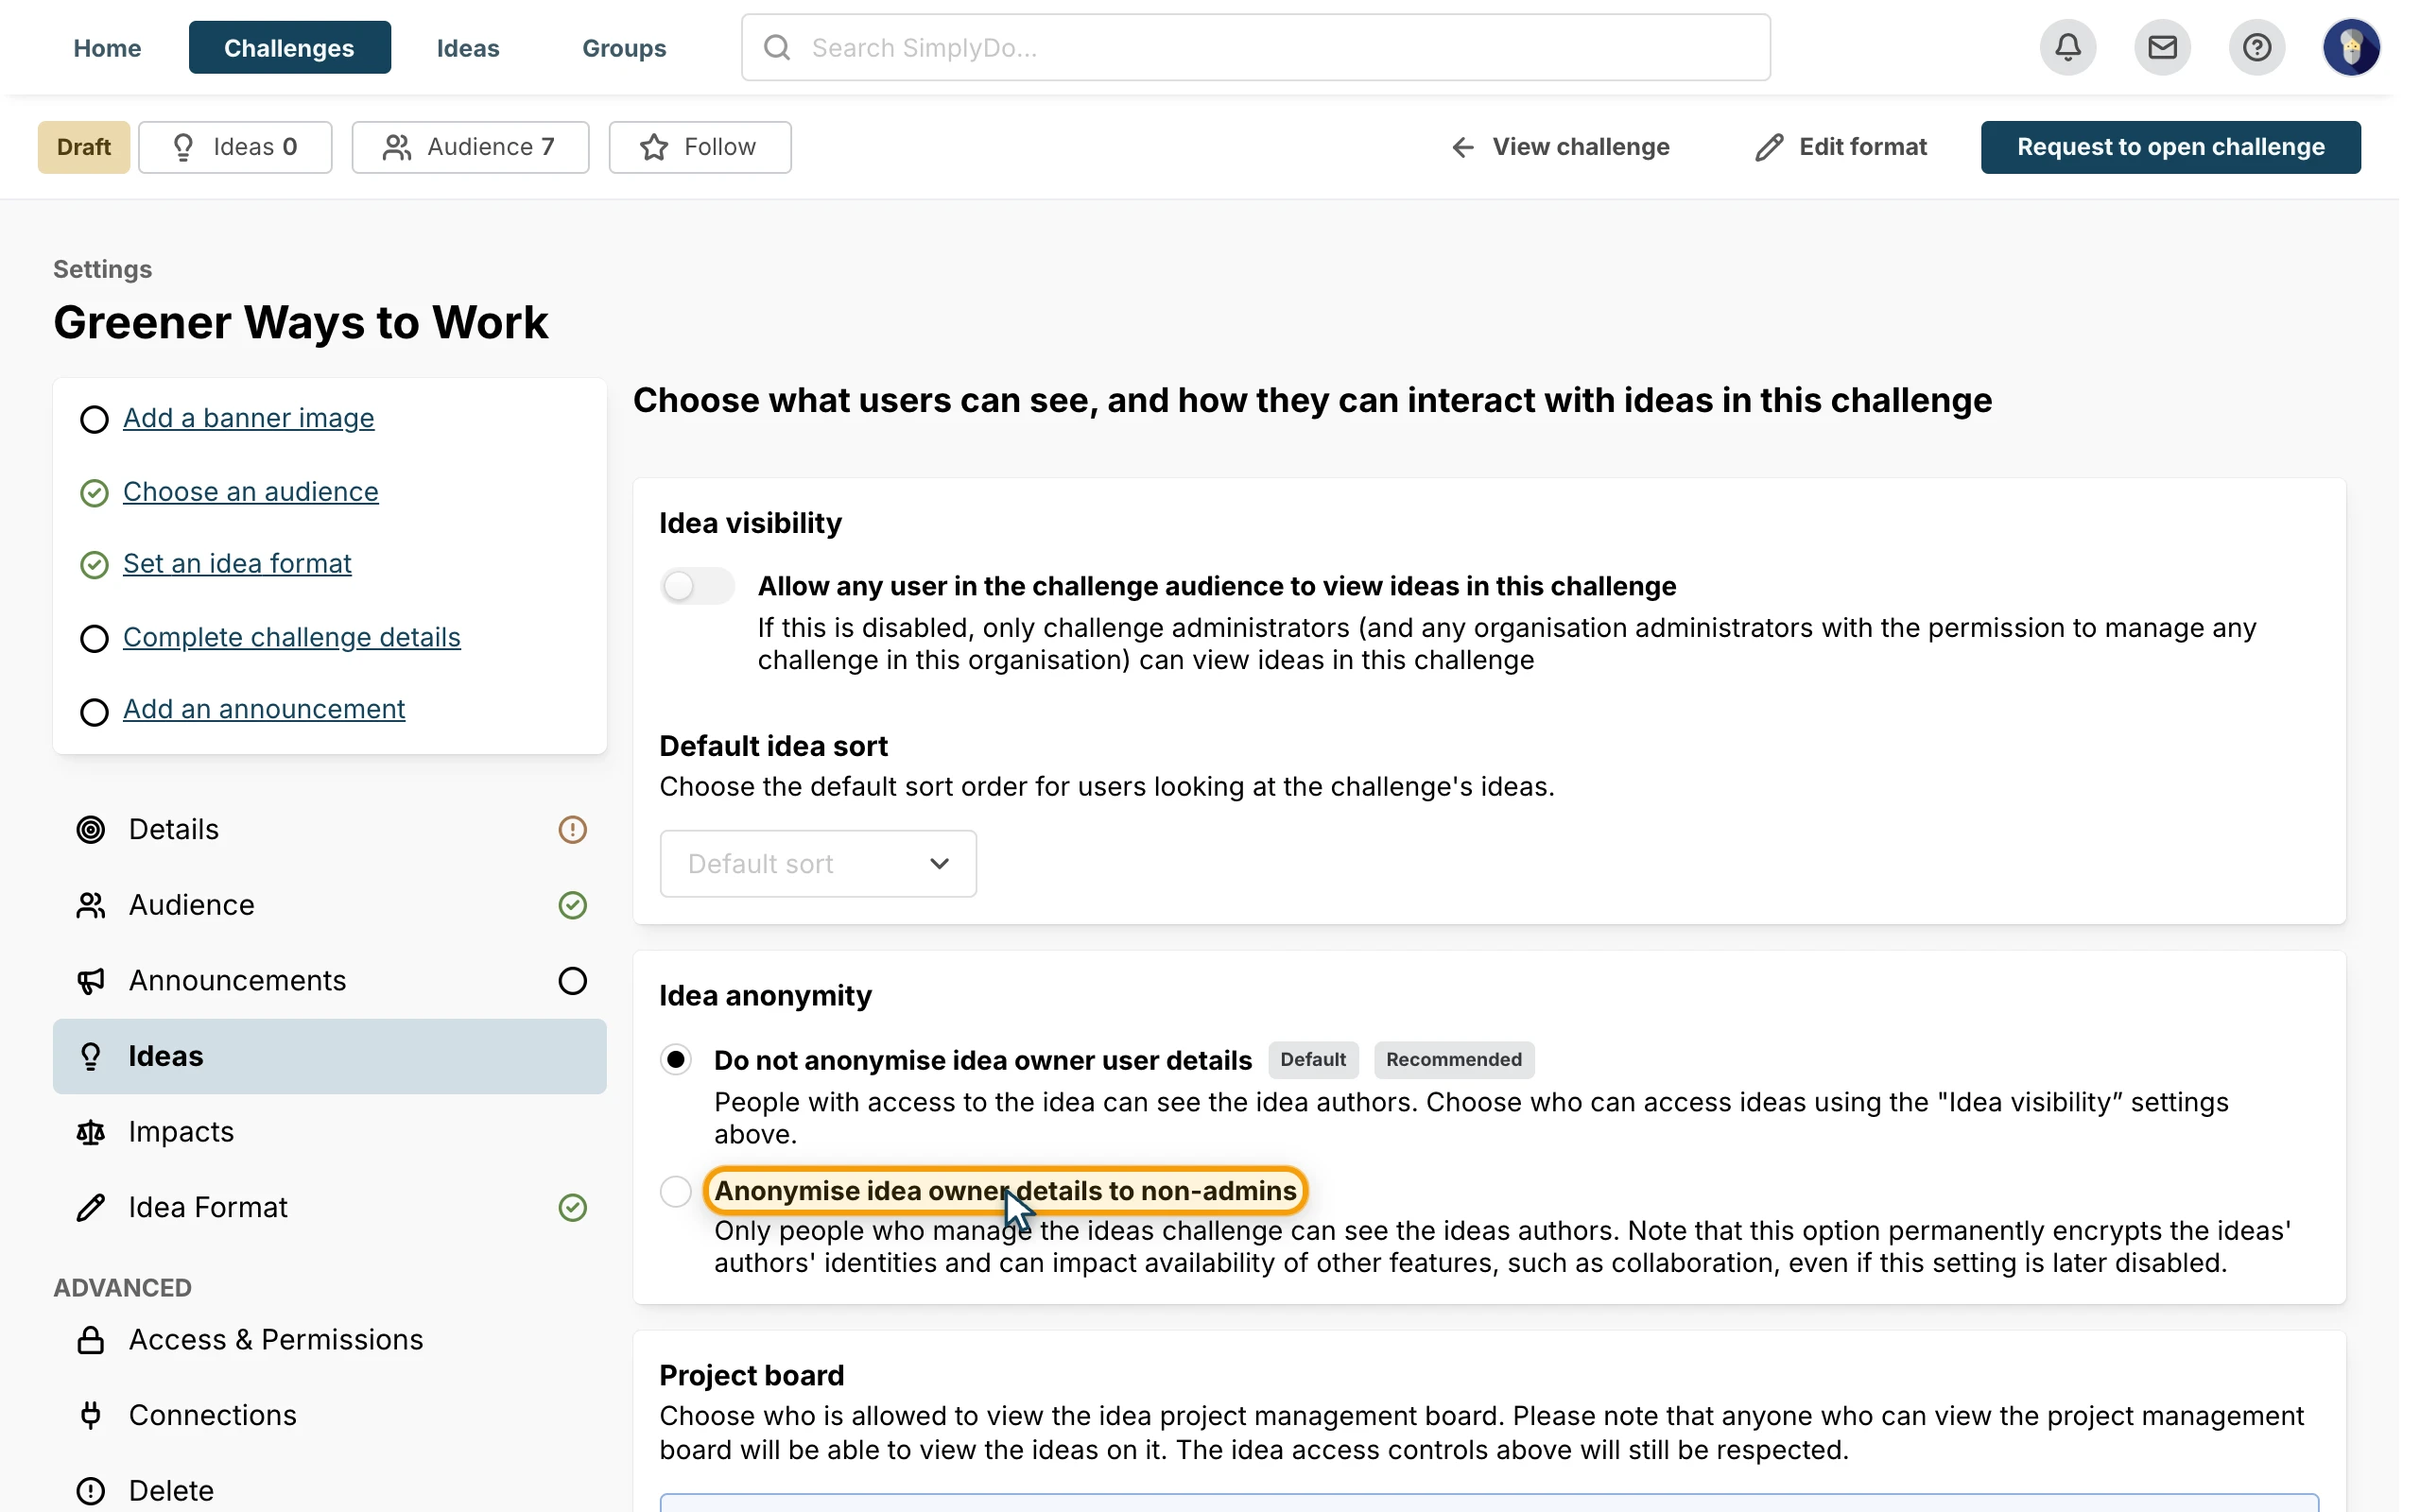Open the Default sort dropdown
Viewport: 2420px width, 1512px height.
tap(818, 863)
